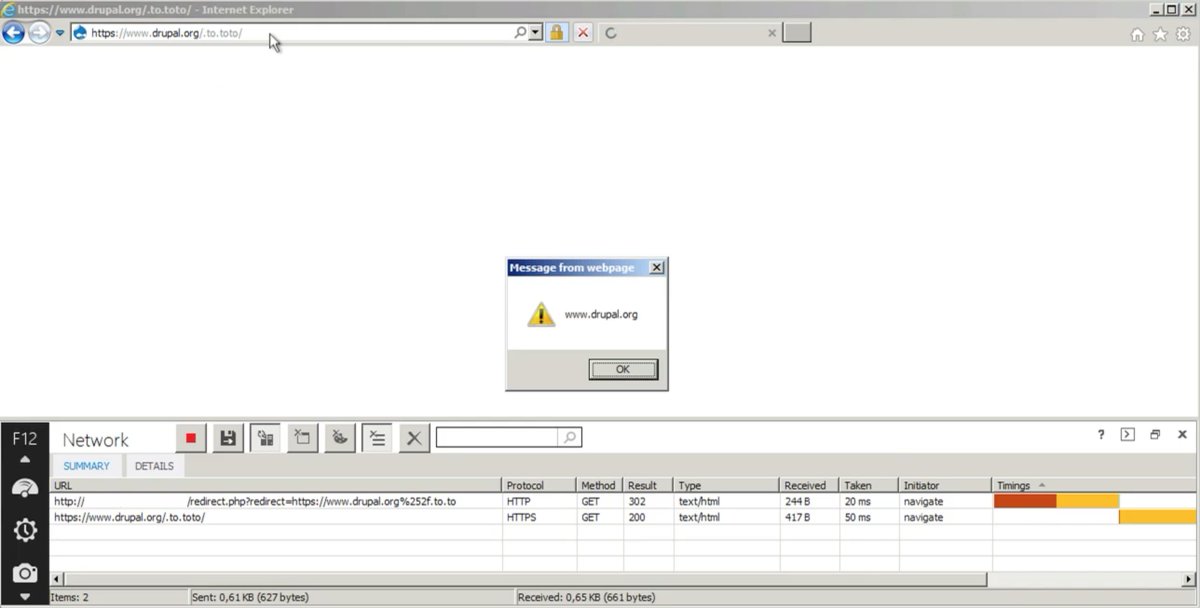The image size is (1200, 608).
Task: Click the 302 result cell
Action: point(649,501)
